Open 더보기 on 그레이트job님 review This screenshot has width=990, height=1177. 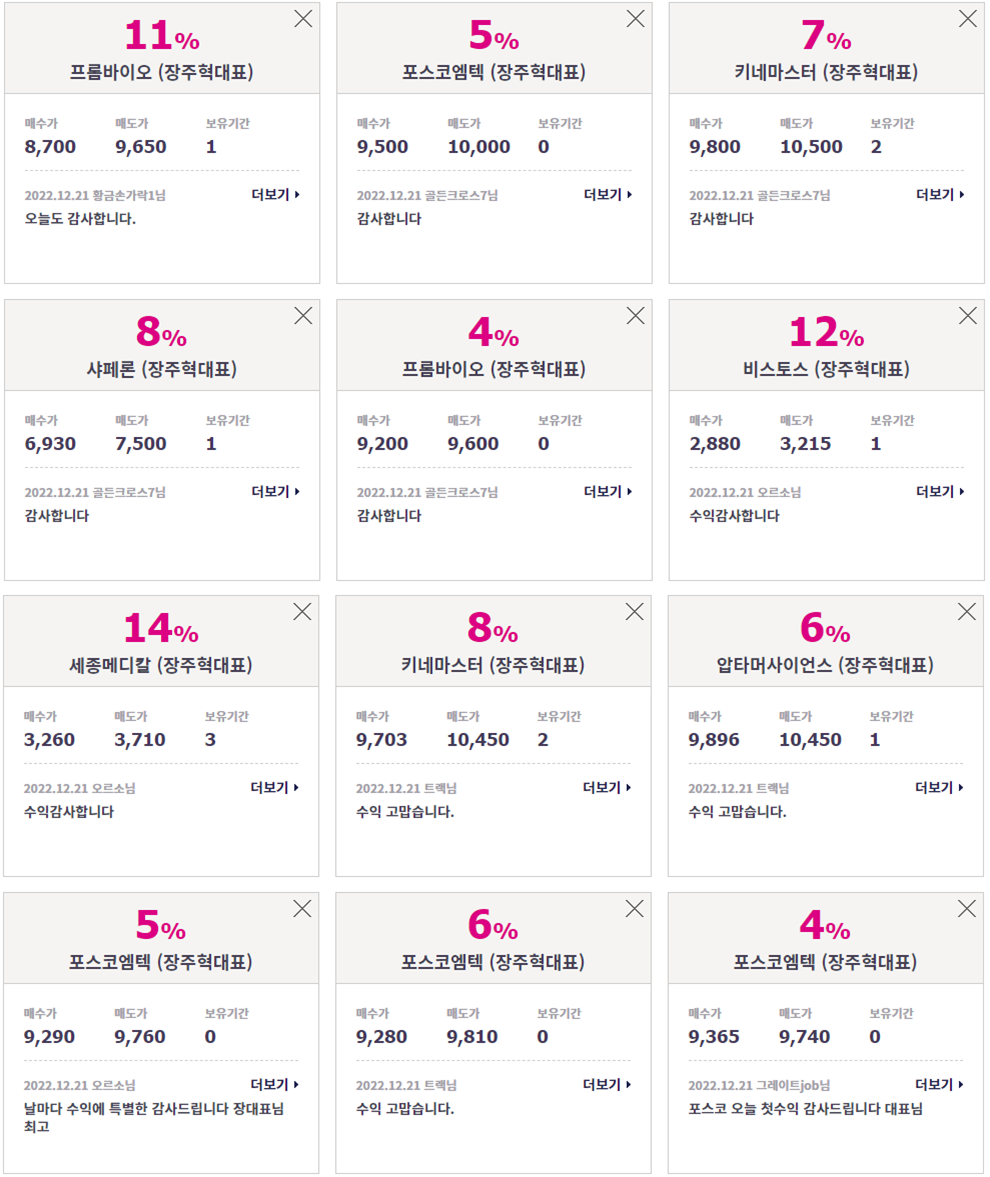tap(940, 1085)
